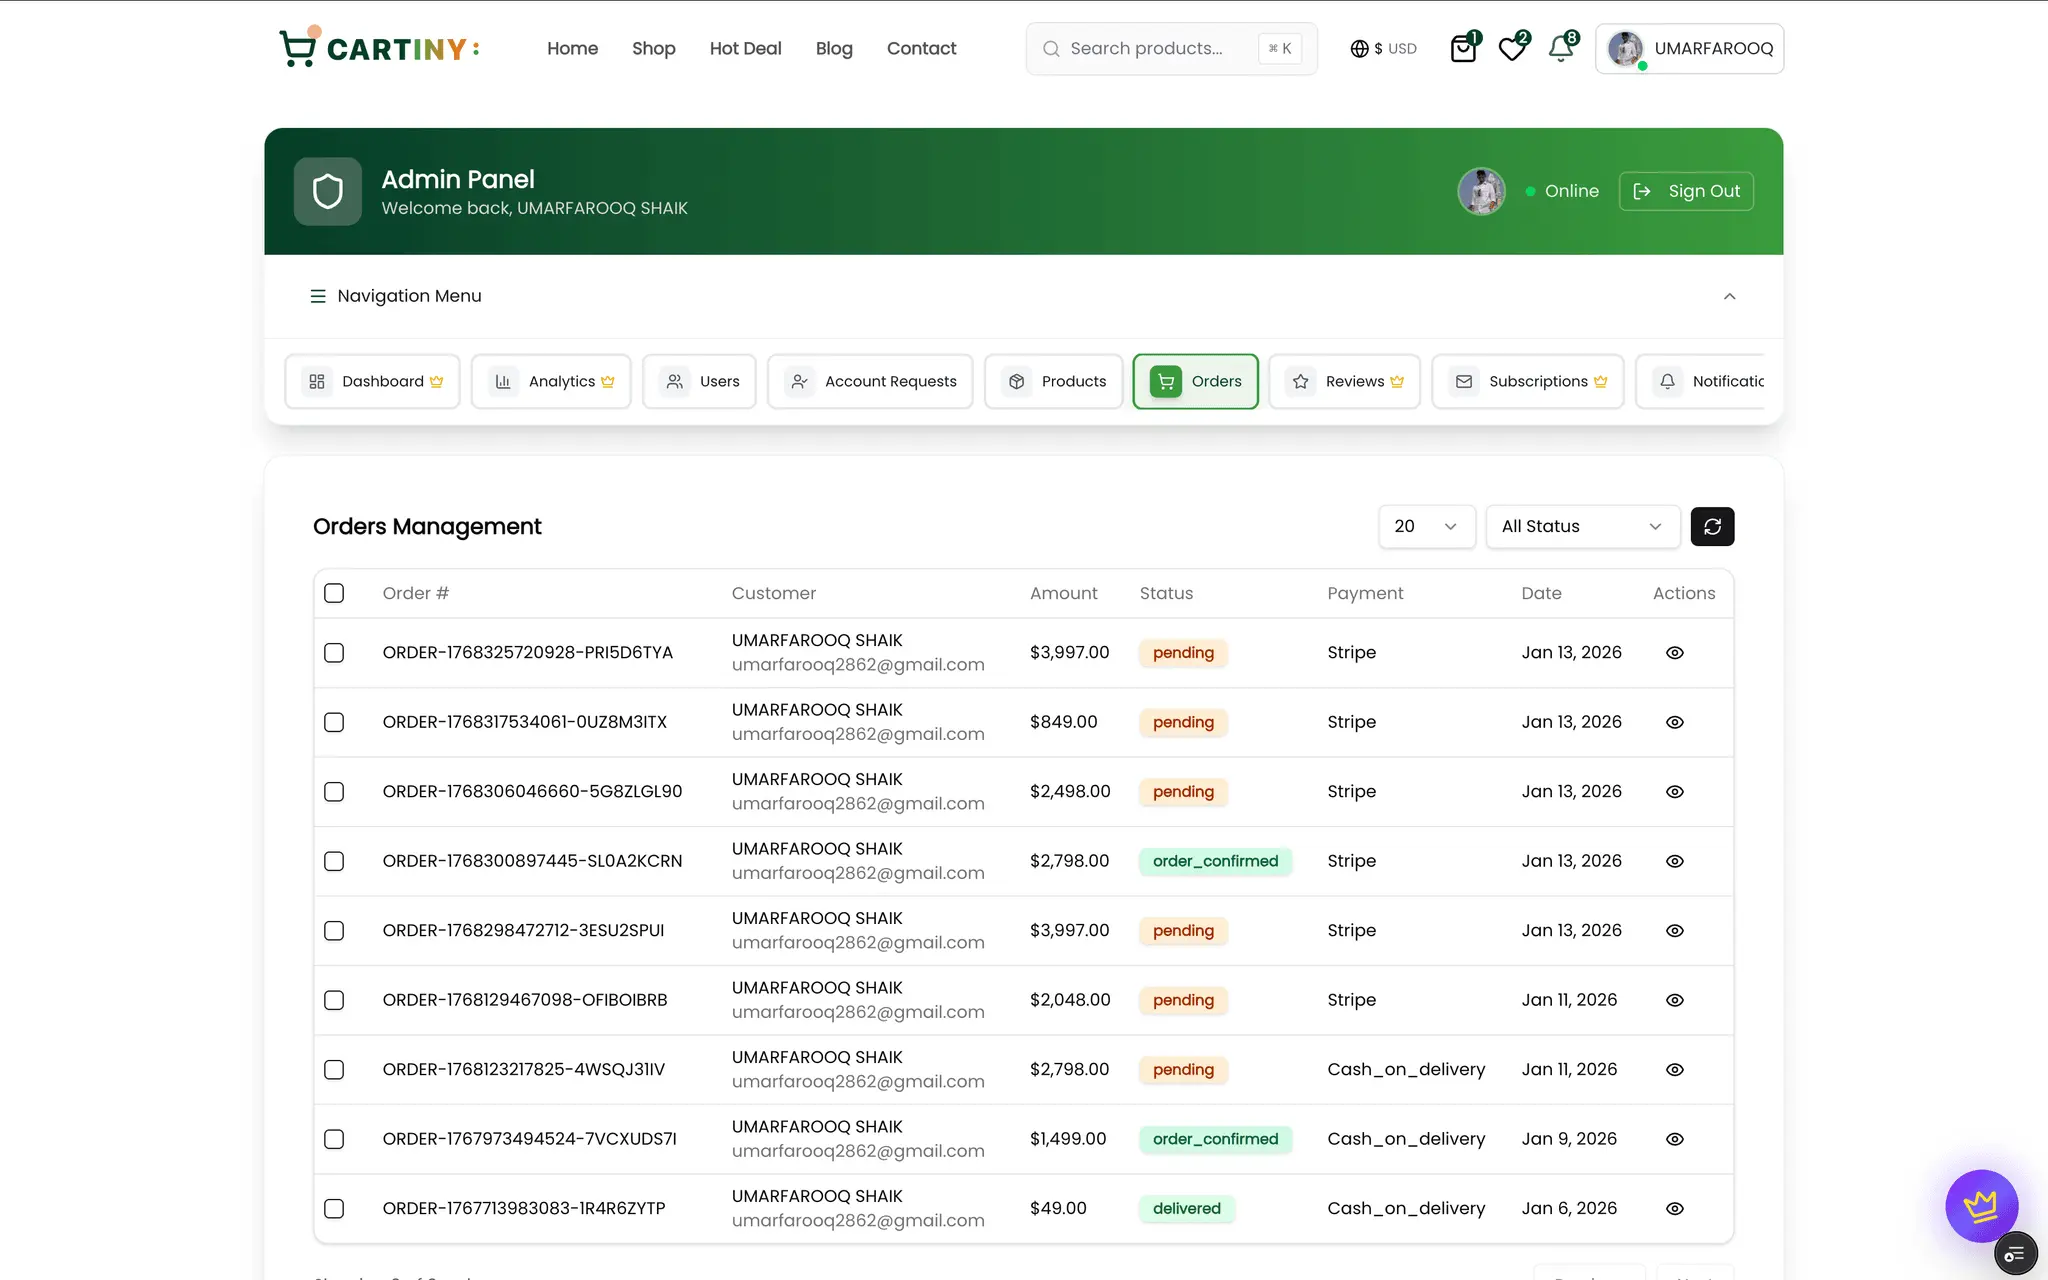Open the Dashboard admin tab

(372, 381)
